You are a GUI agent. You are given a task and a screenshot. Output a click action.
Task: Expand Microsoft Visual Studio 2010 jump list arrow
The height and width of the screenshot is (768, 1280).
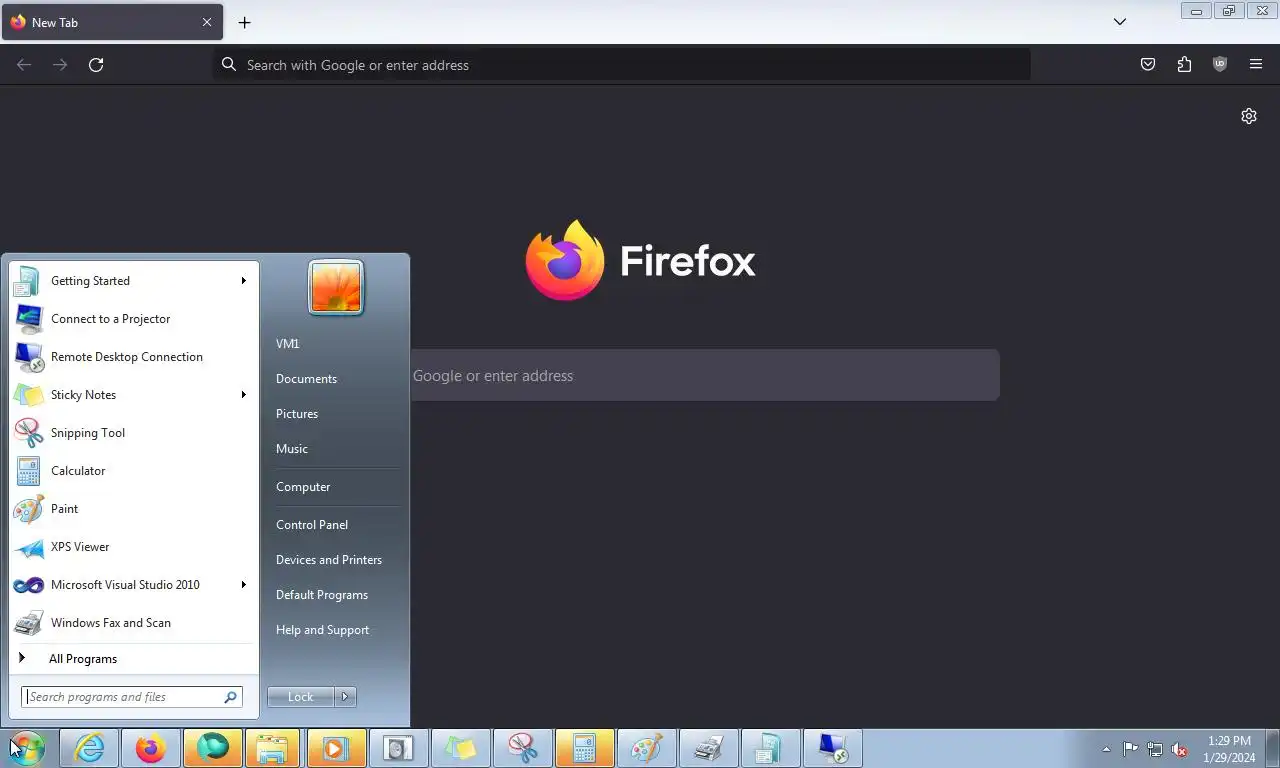click(243, 585)
